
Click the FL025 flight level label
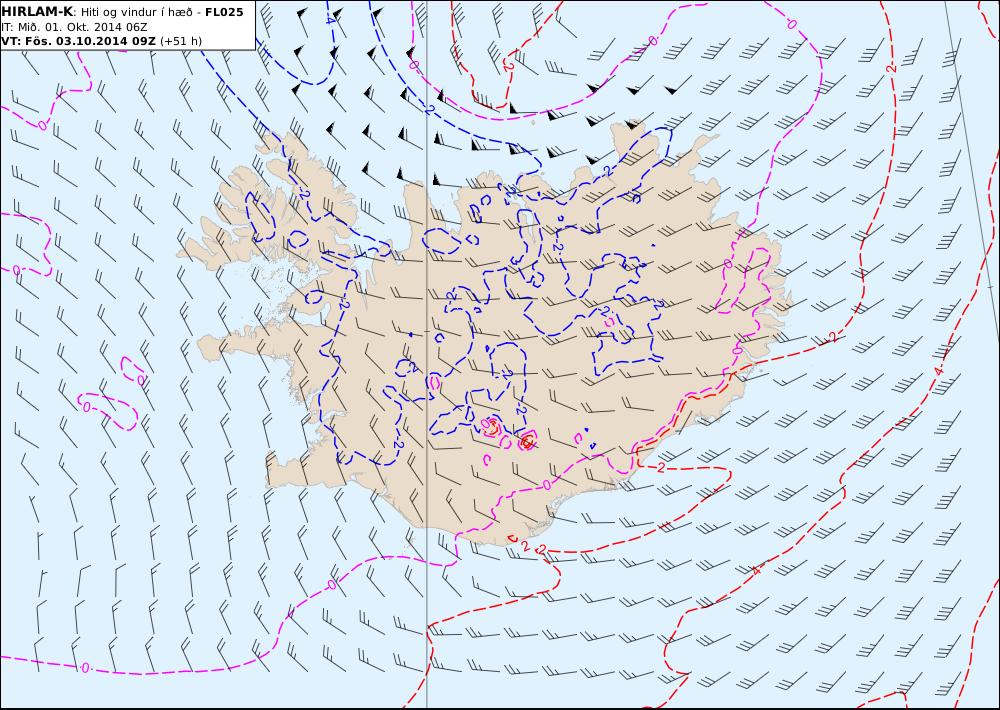click(x=224, y=12)
